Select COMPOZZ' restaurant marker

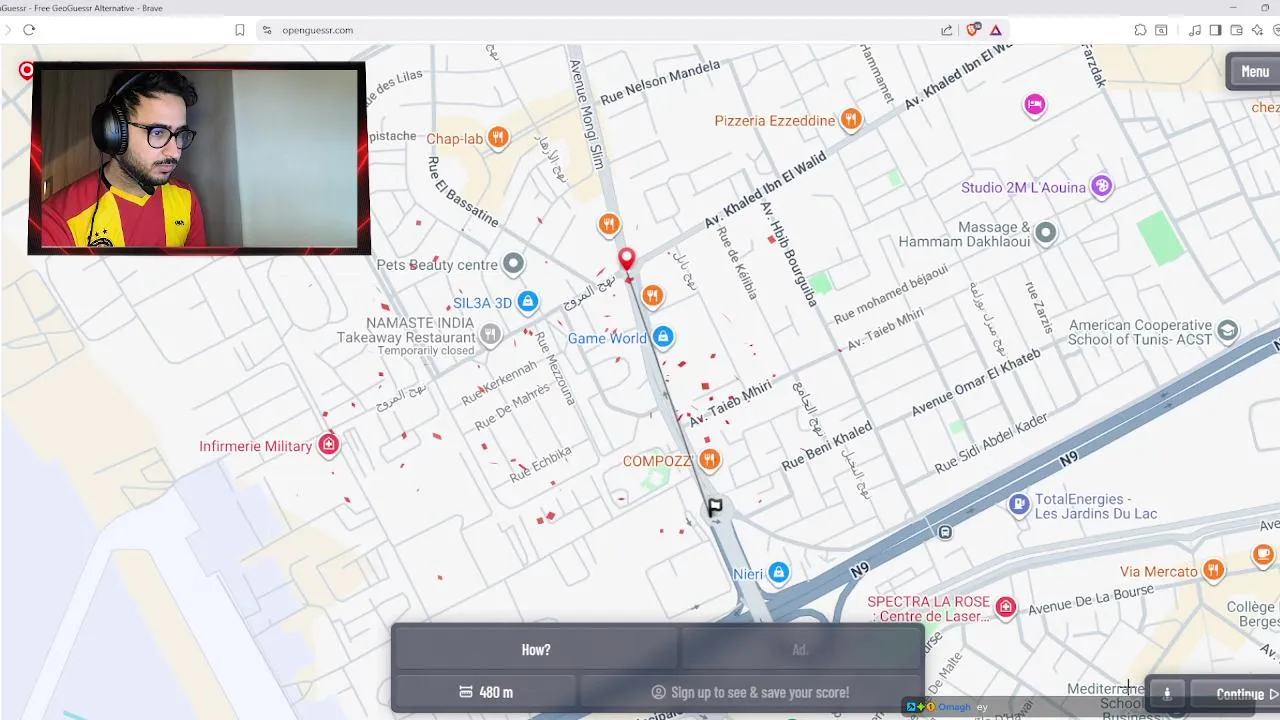click(709, 460)
